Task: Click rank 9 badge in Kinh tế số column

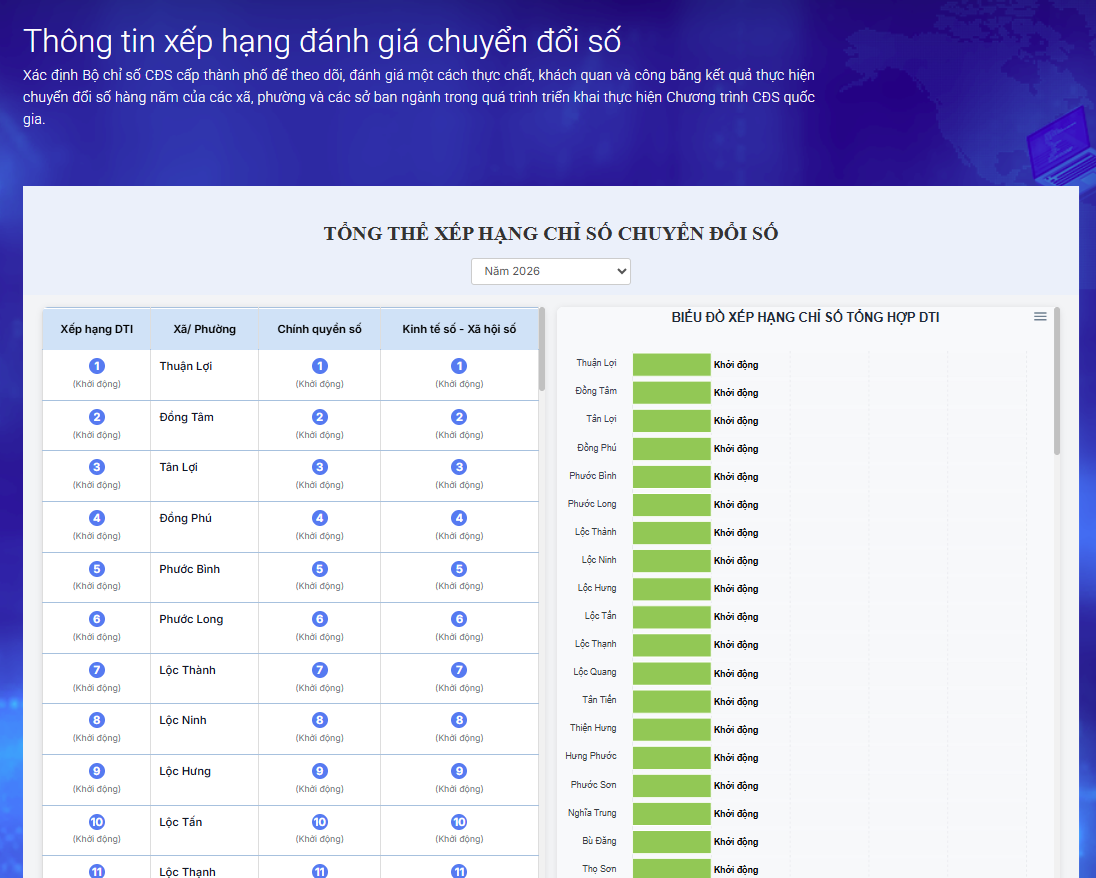Action: click(459, 771)
